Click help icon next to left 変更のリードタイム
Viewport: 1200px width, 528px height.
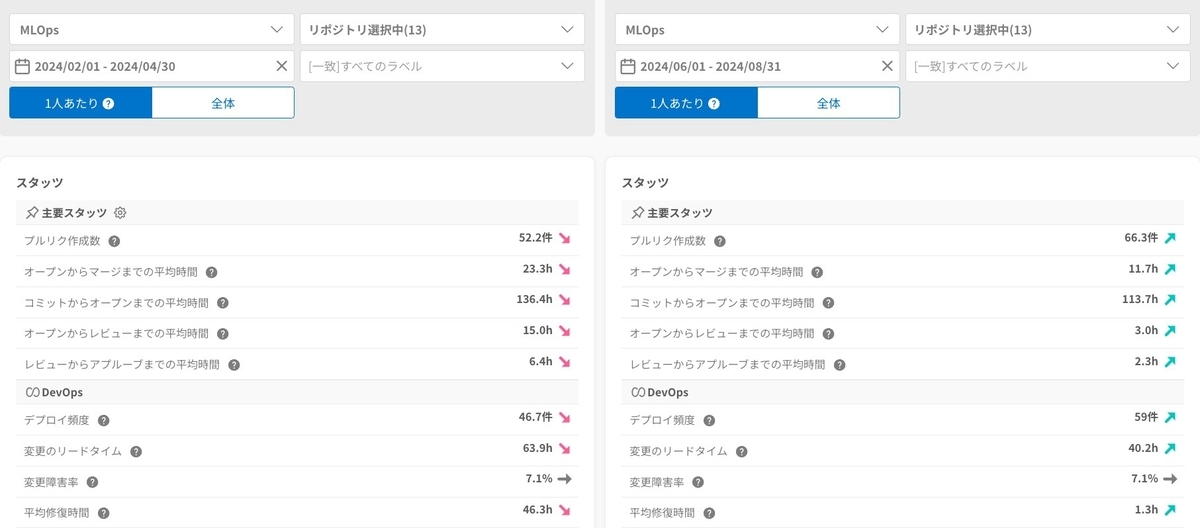[x=136, y=452]
